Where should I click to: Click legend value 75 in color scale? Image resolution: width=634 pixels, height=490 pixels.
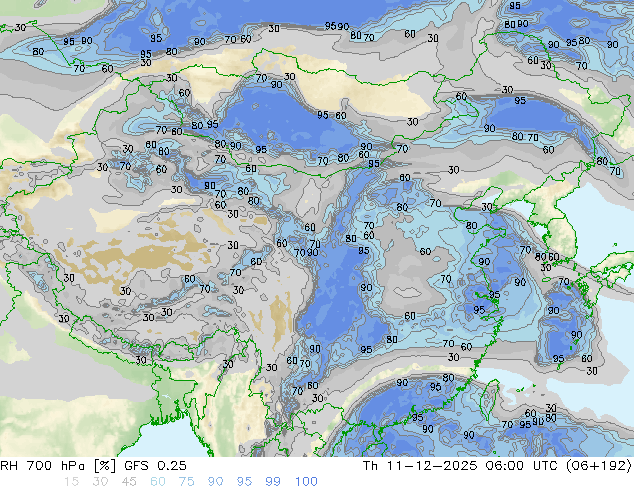(x=186, y=482)
